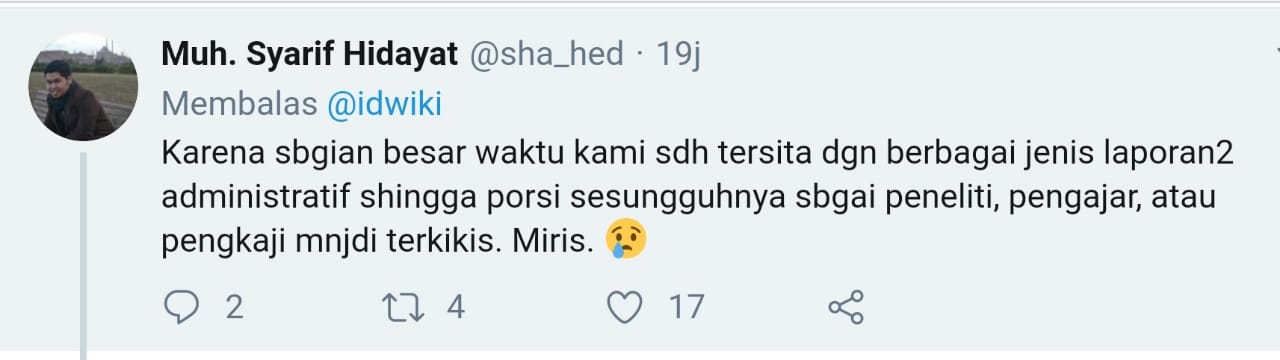Open the @sha_hed handle
1280x360 pixels.
tap(547, 54)
